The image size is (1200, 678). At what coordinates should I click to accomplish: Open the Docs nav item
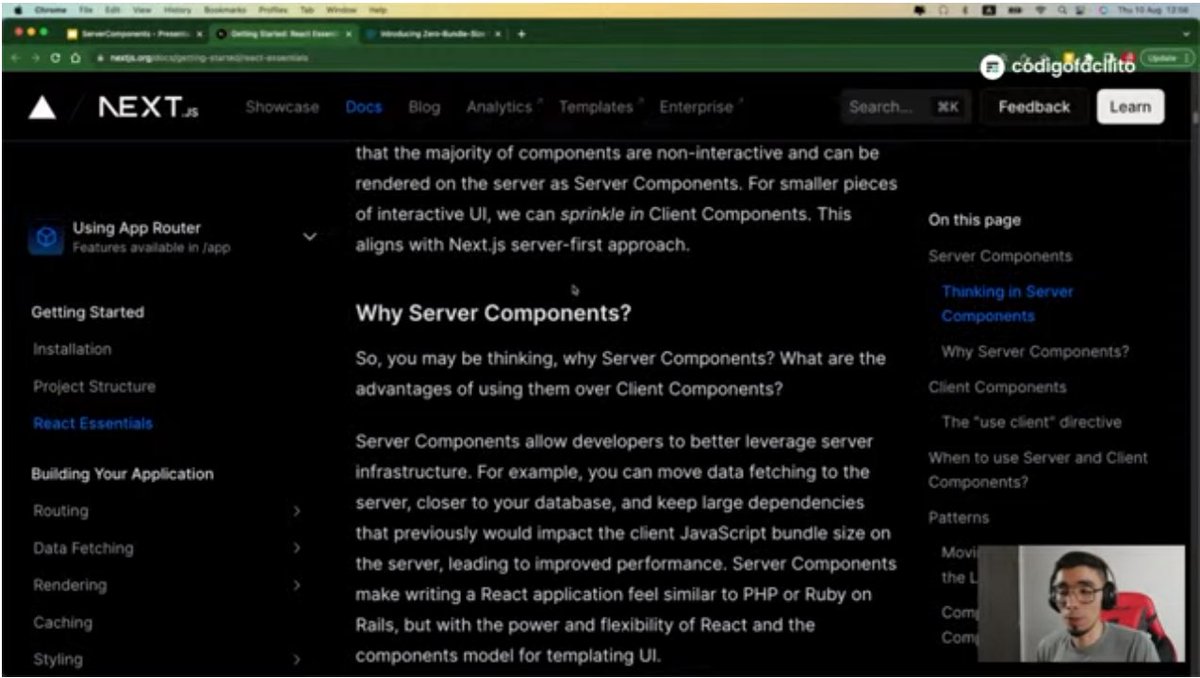pos(364,107)
